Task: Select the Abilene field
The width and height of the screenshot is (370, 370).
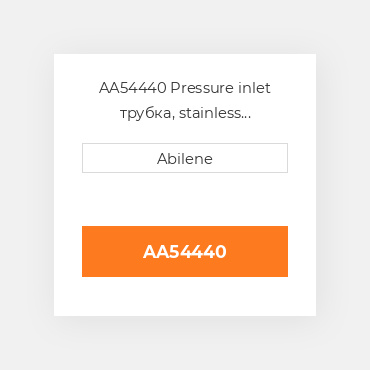Action: (x=185, y=158)
